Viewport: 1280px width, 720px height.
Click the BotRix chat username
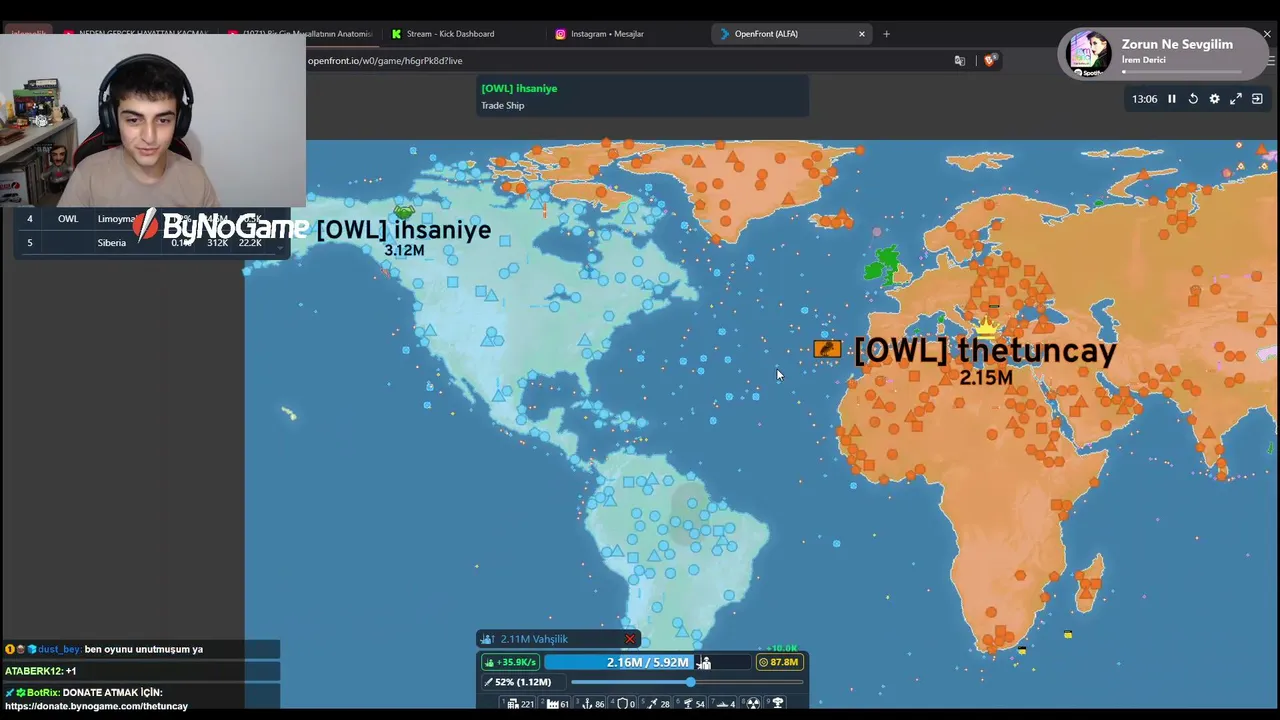point(43,693)
